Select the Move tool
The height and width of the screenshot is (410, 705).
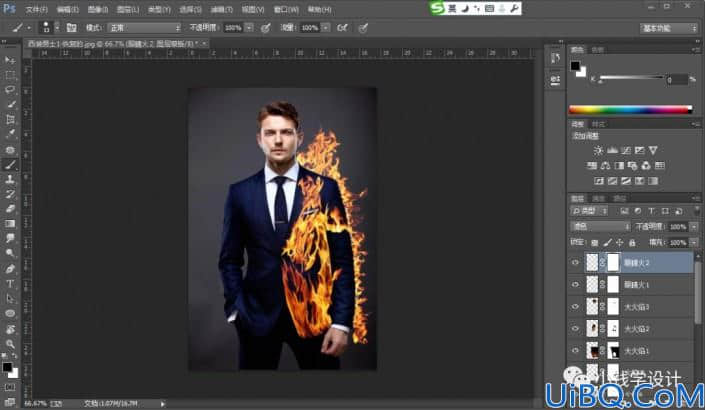pos(10,60)
